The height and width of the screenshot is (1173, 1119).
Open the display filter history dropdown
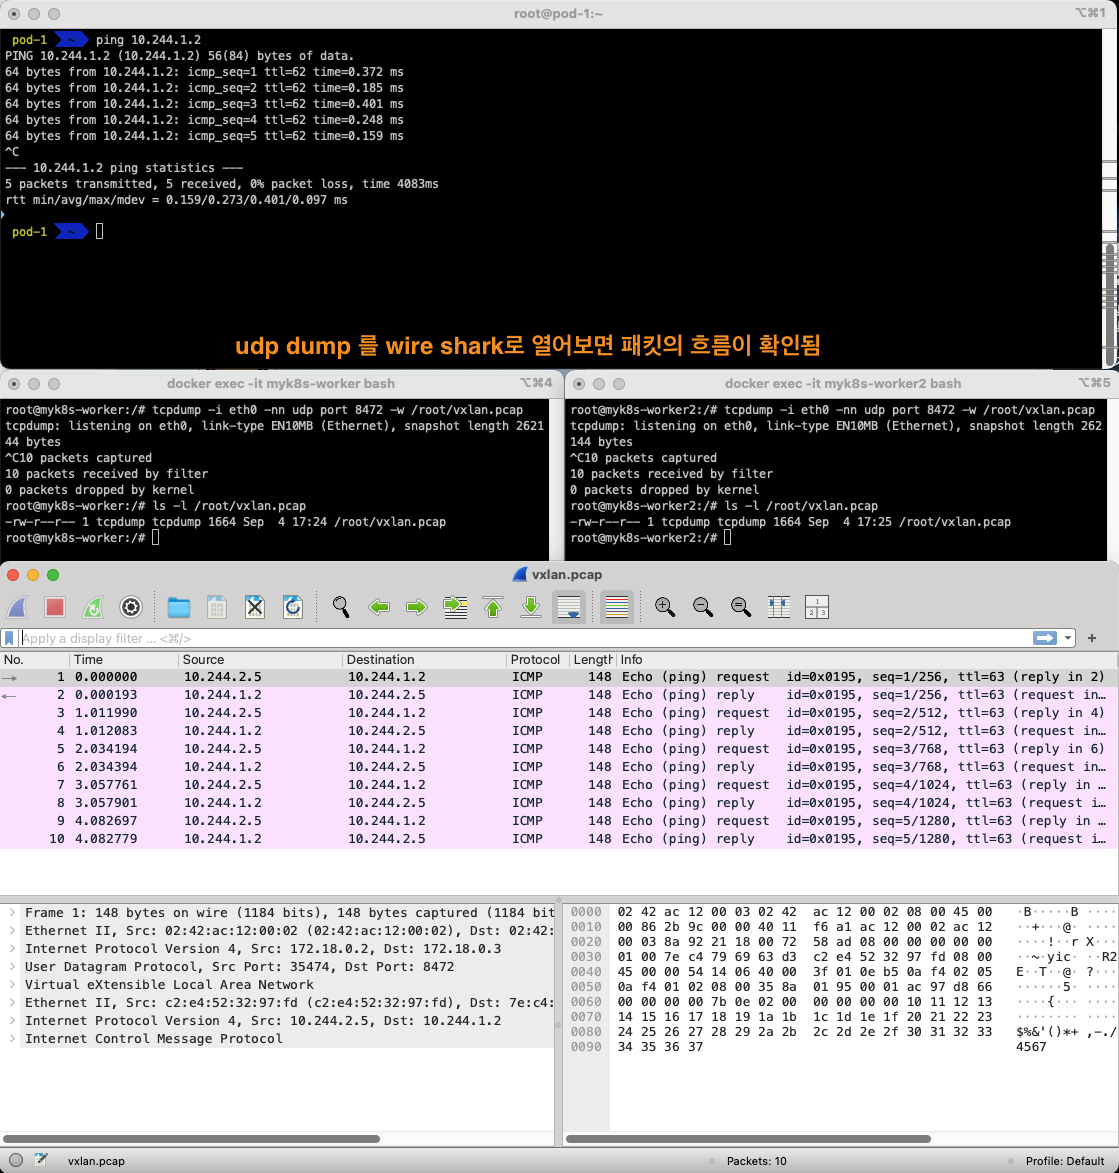pos(1068,638)
